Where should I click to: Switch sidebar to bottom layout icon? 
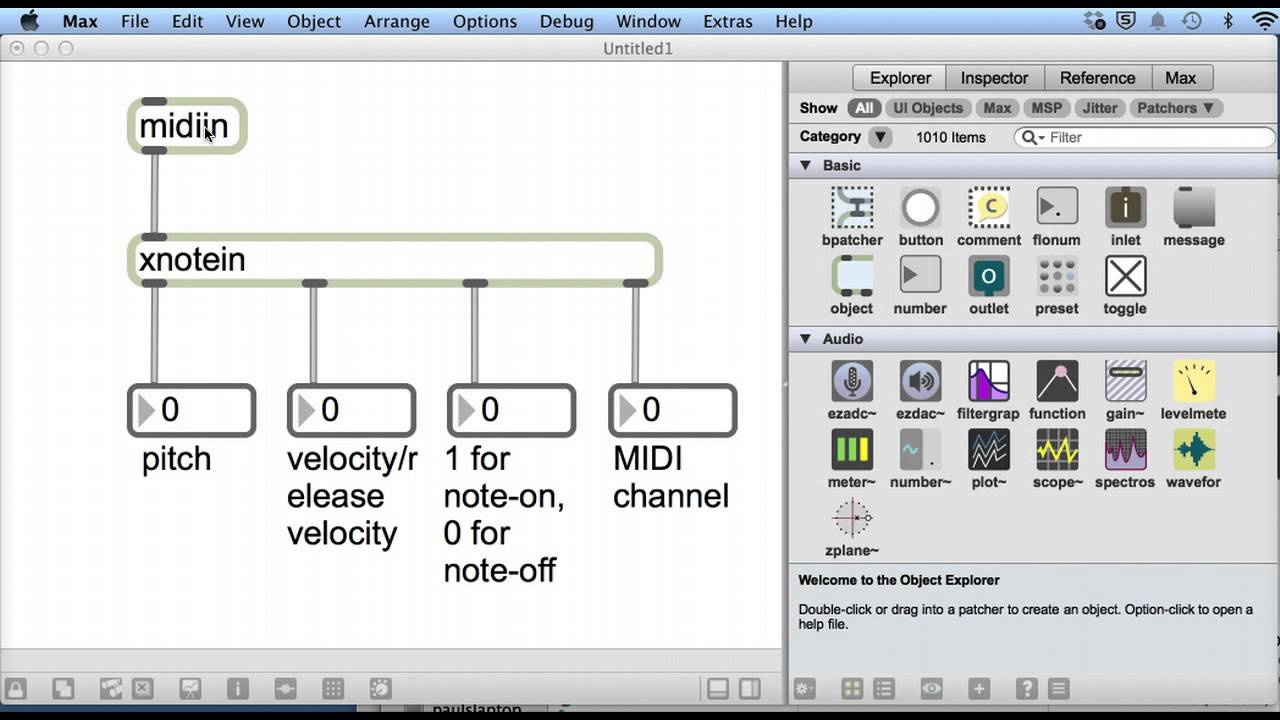tap(717, 688)
